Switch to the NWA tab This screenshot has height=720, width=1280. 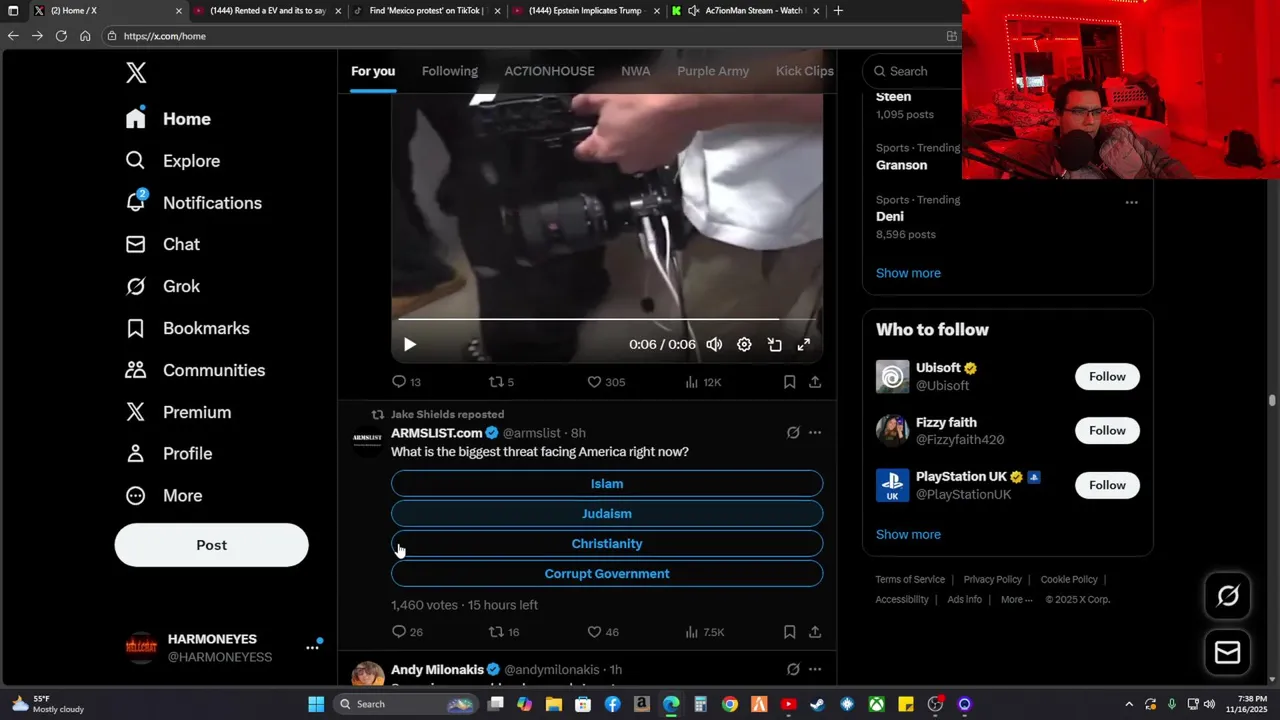point(635,71)
